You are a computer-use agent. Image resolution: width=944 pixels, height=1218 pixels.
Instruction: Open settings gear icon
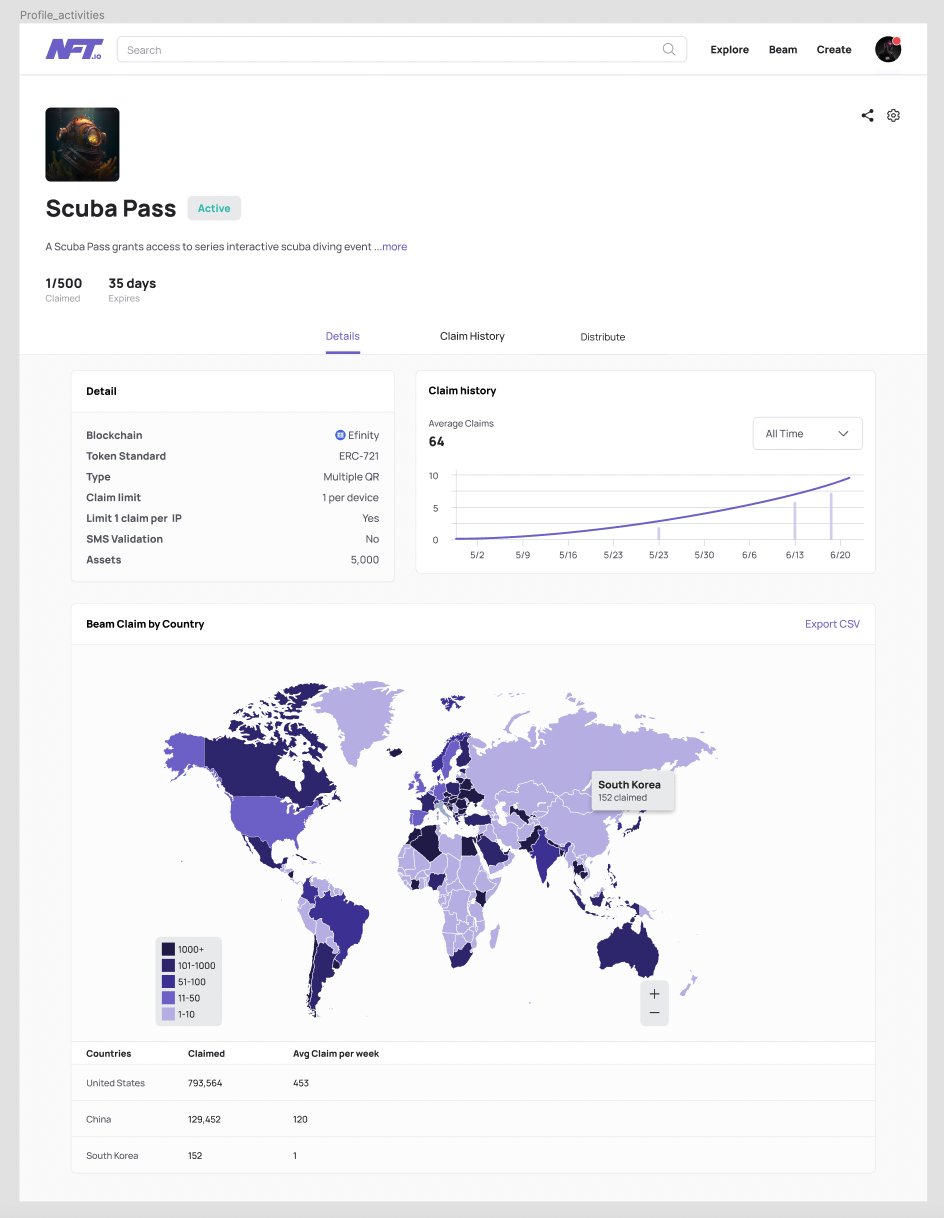point(894,115)
